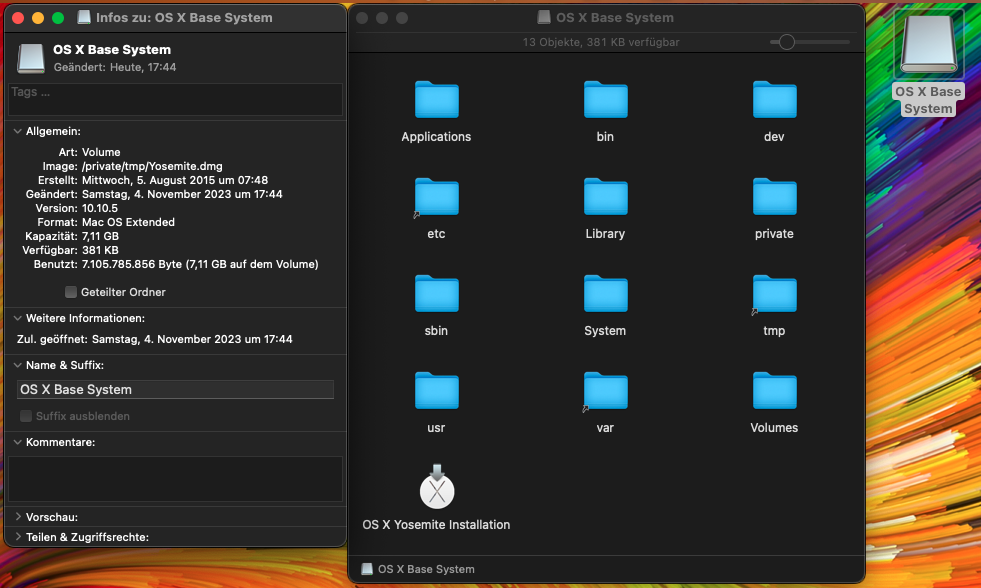Screen dimensions: 981x588
Task: Collapse the Weitere Informationen section
Action: 18,318
